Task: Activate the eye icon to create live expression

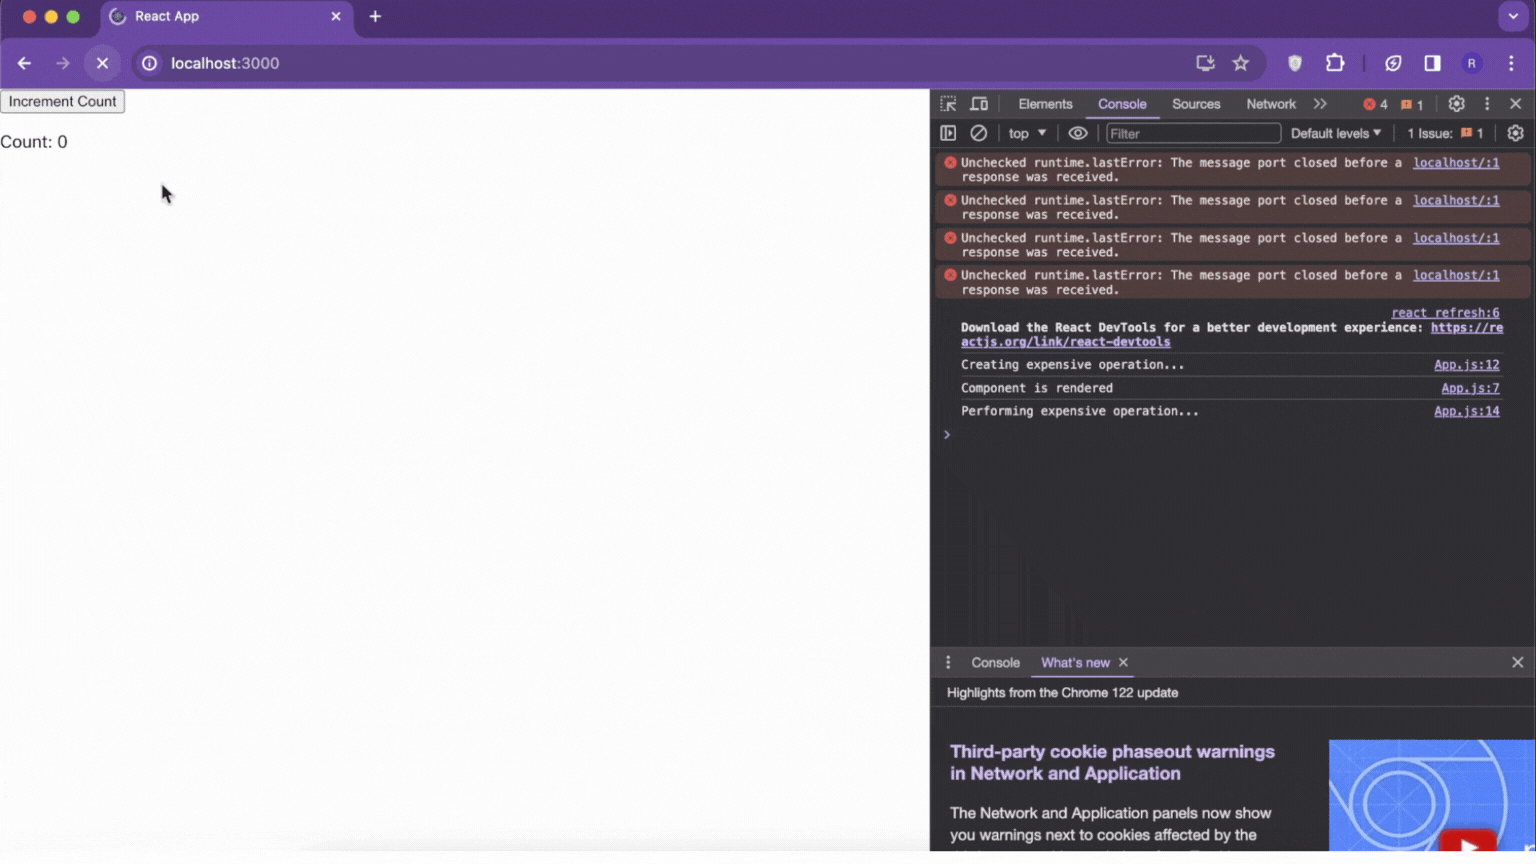Action: (1077, 132)
